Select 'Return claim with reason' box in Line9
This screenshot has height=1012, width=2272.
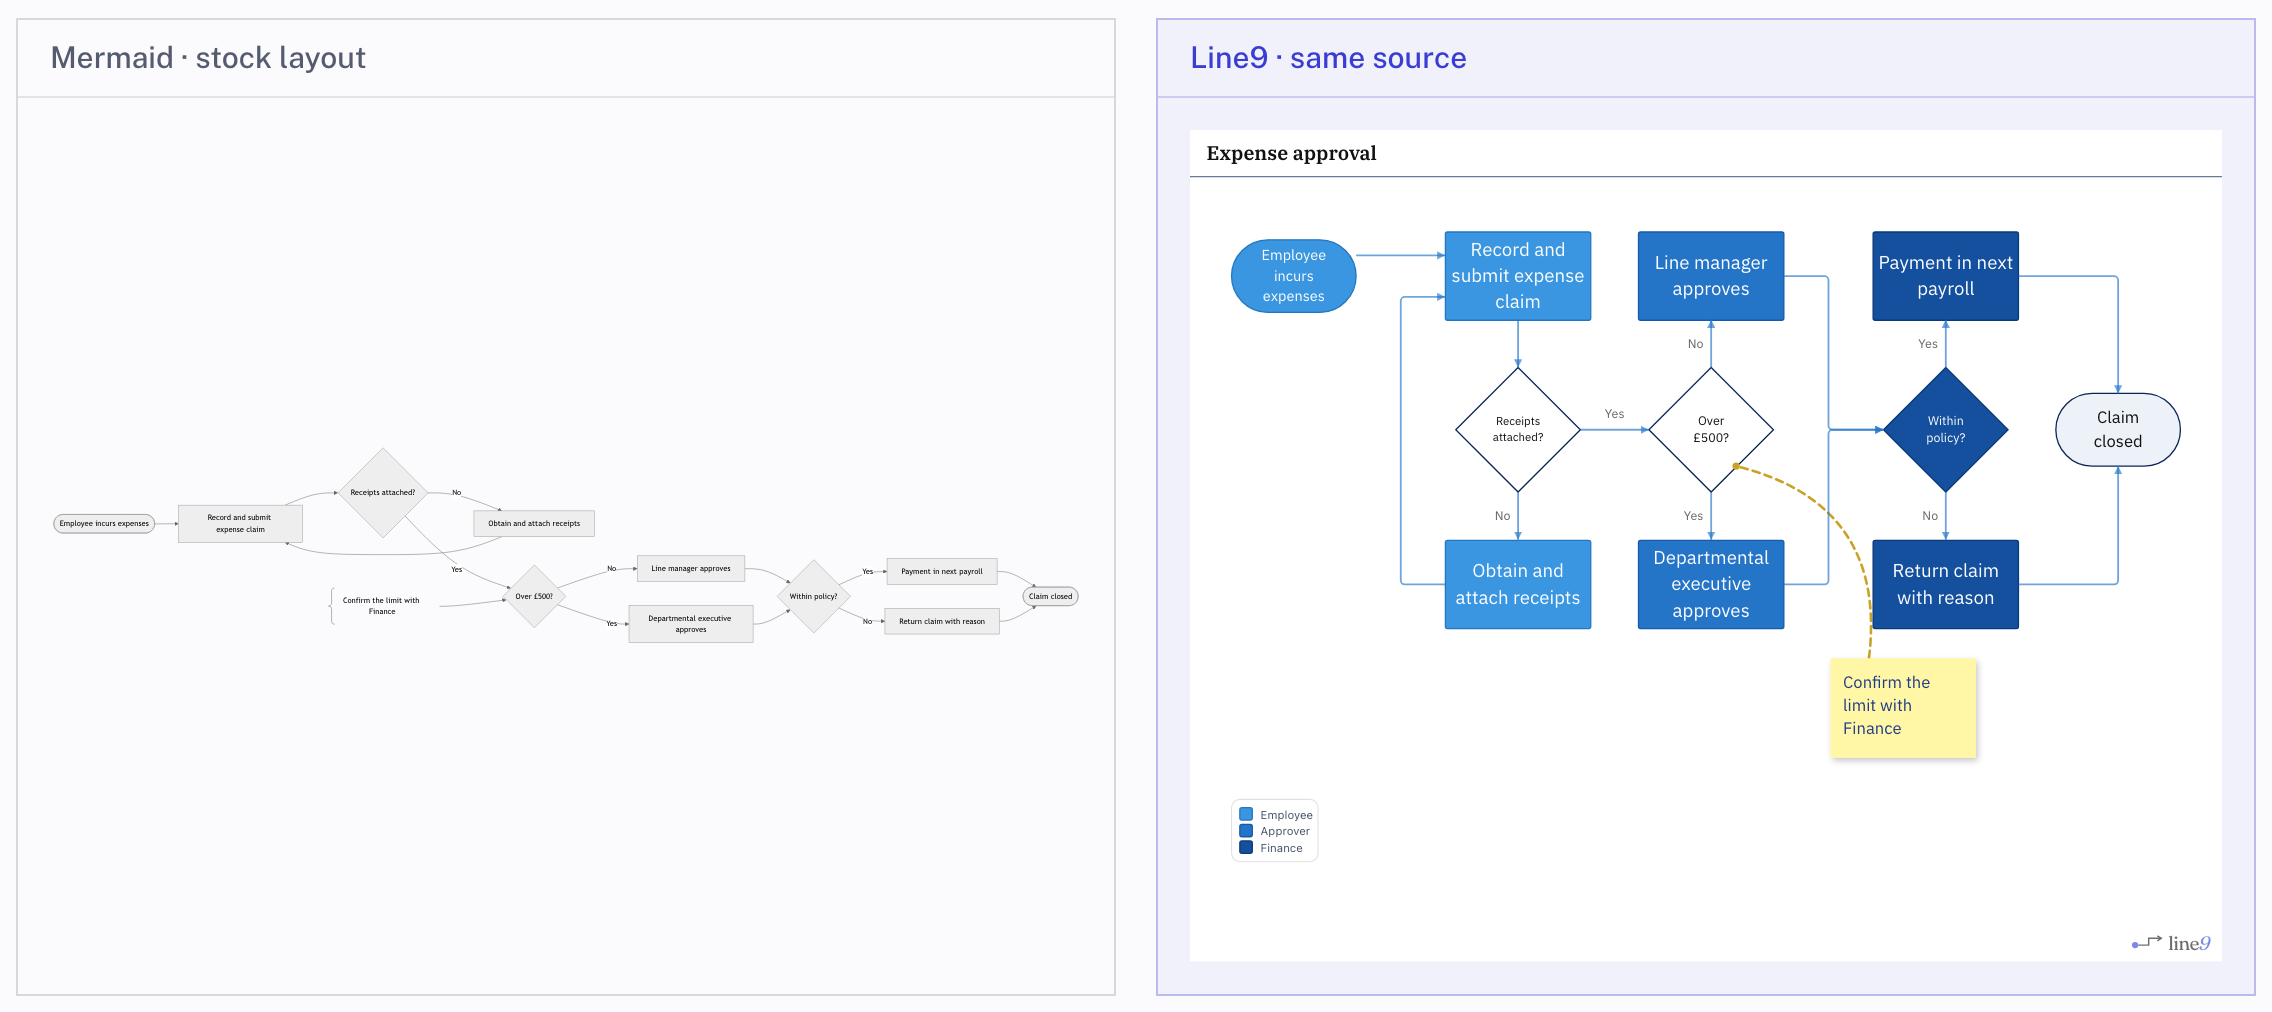[x=1945, y=584]
